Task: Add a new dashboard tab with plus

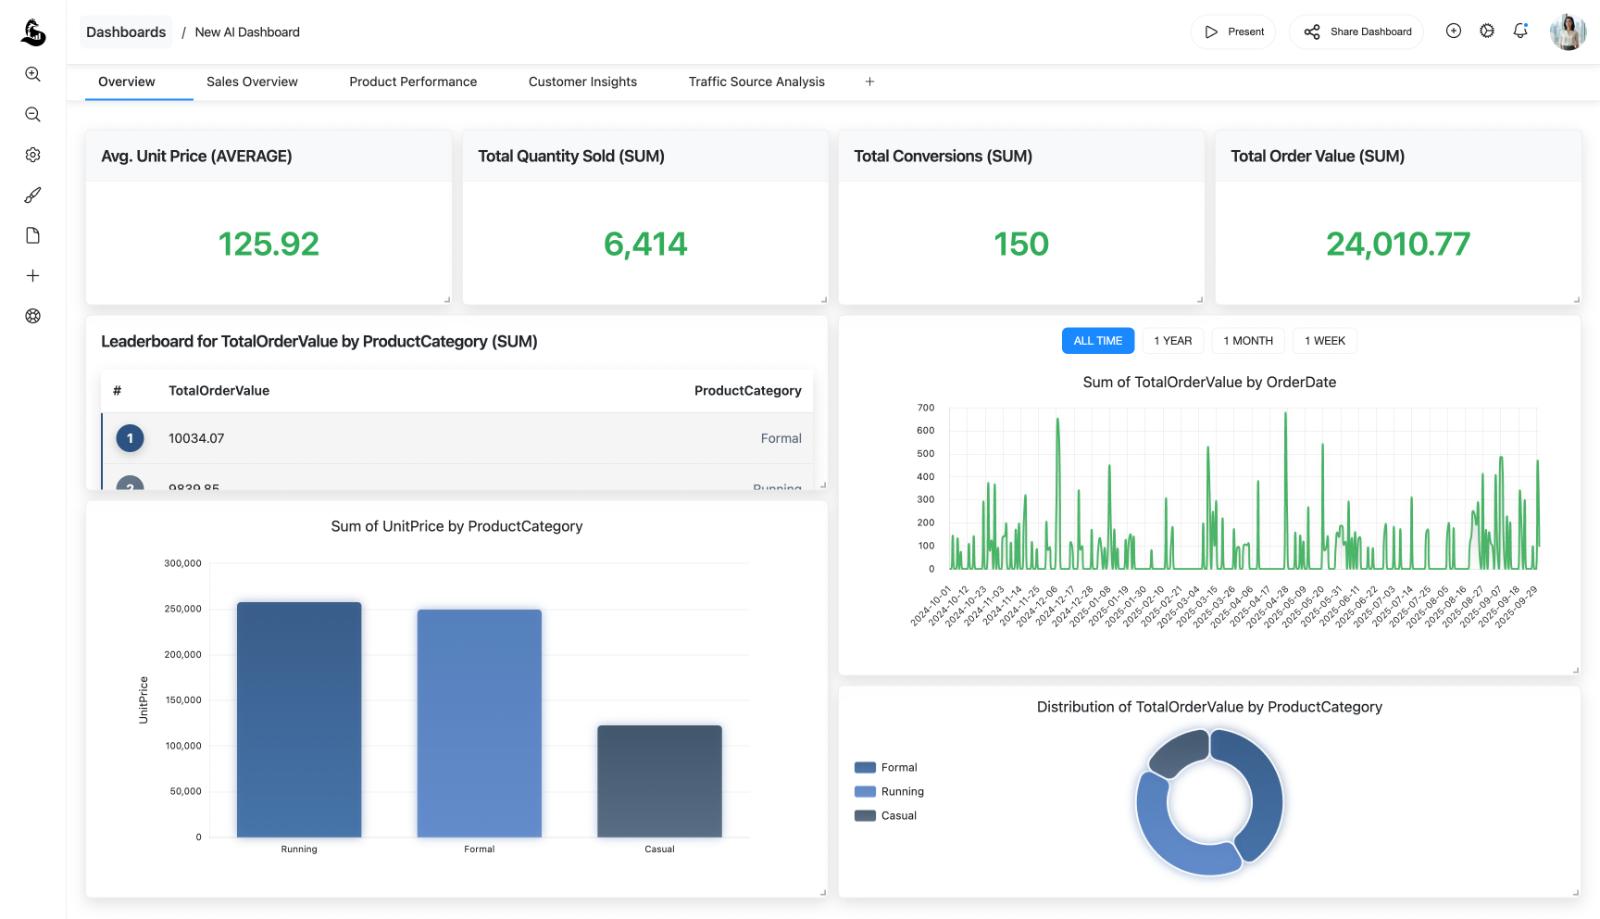Action: point(869,82)
